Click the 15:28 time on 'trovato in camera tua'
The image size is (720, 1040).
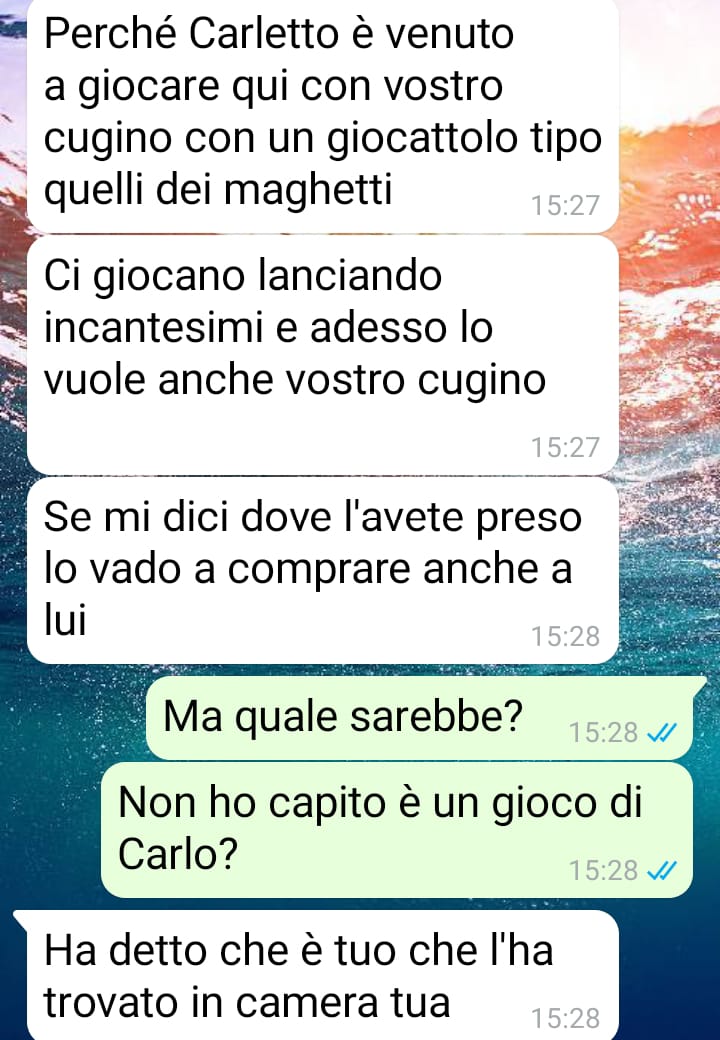[565, 1018]
